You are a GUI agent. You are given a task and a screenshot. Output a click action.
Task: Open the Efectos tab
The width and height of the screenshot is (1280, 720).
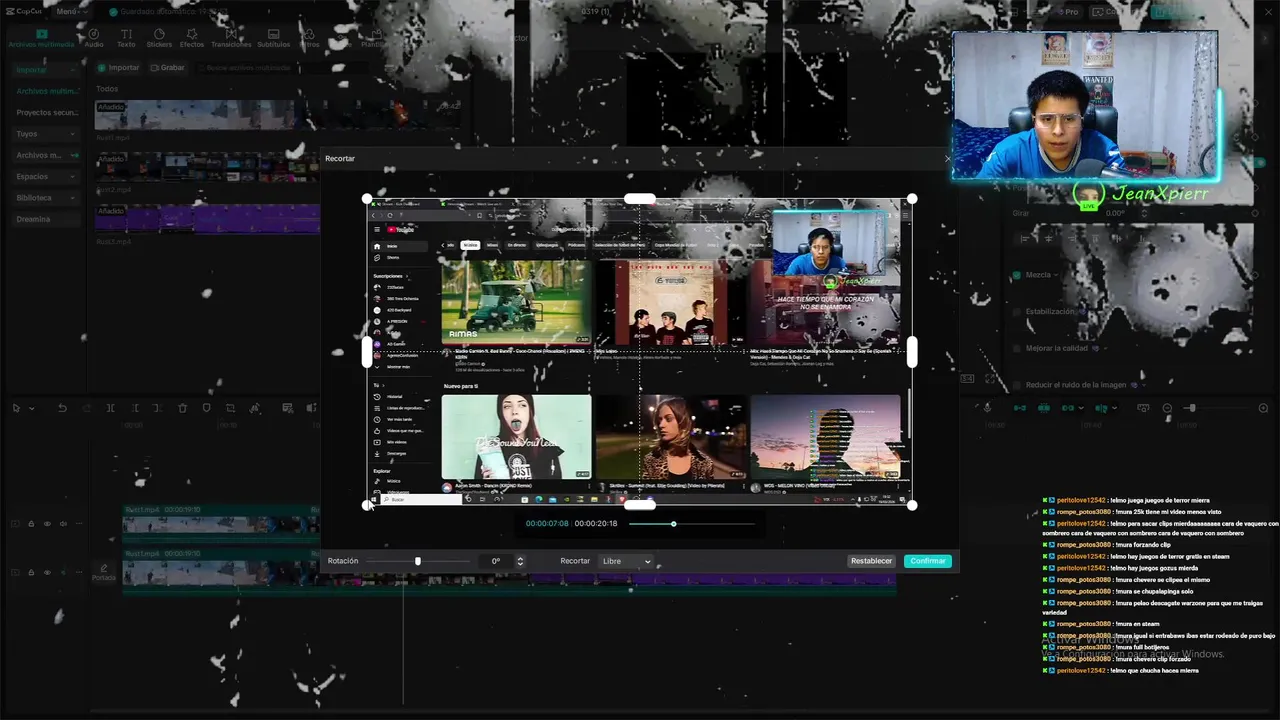click(192, 38)
